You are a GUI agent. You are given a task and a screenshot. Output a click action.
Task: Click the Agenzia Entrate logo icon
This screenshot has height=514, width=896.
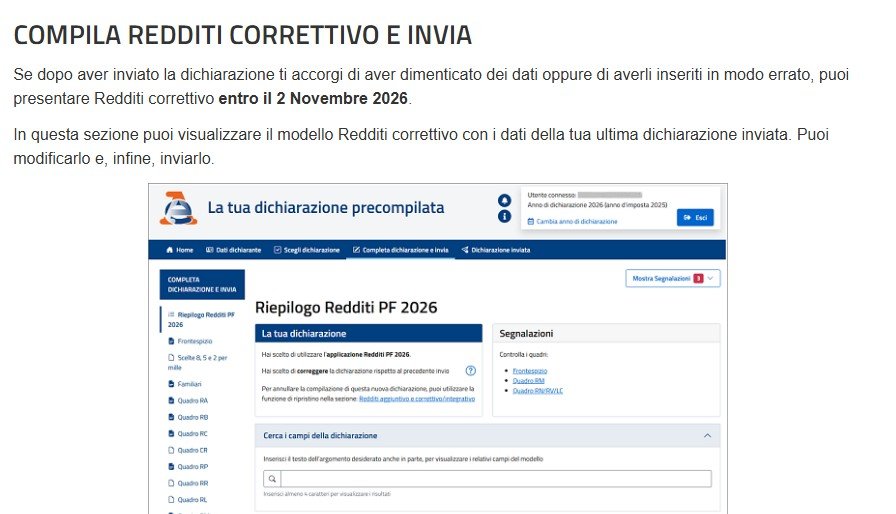click(178, 208)
